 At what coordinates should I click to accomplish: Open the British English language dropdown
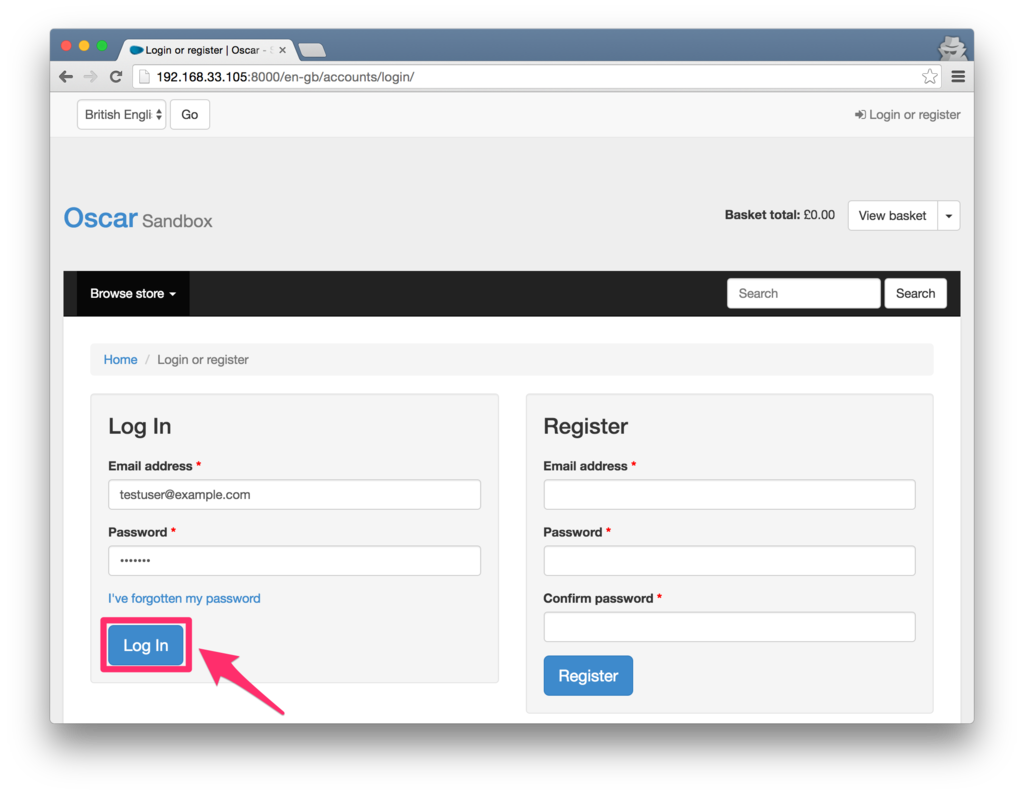coord(121,114)
